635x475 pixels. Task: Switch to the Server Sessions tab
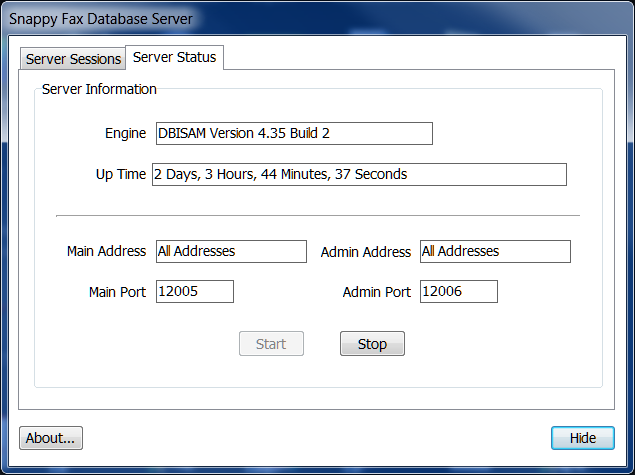(x=73, y=59)
